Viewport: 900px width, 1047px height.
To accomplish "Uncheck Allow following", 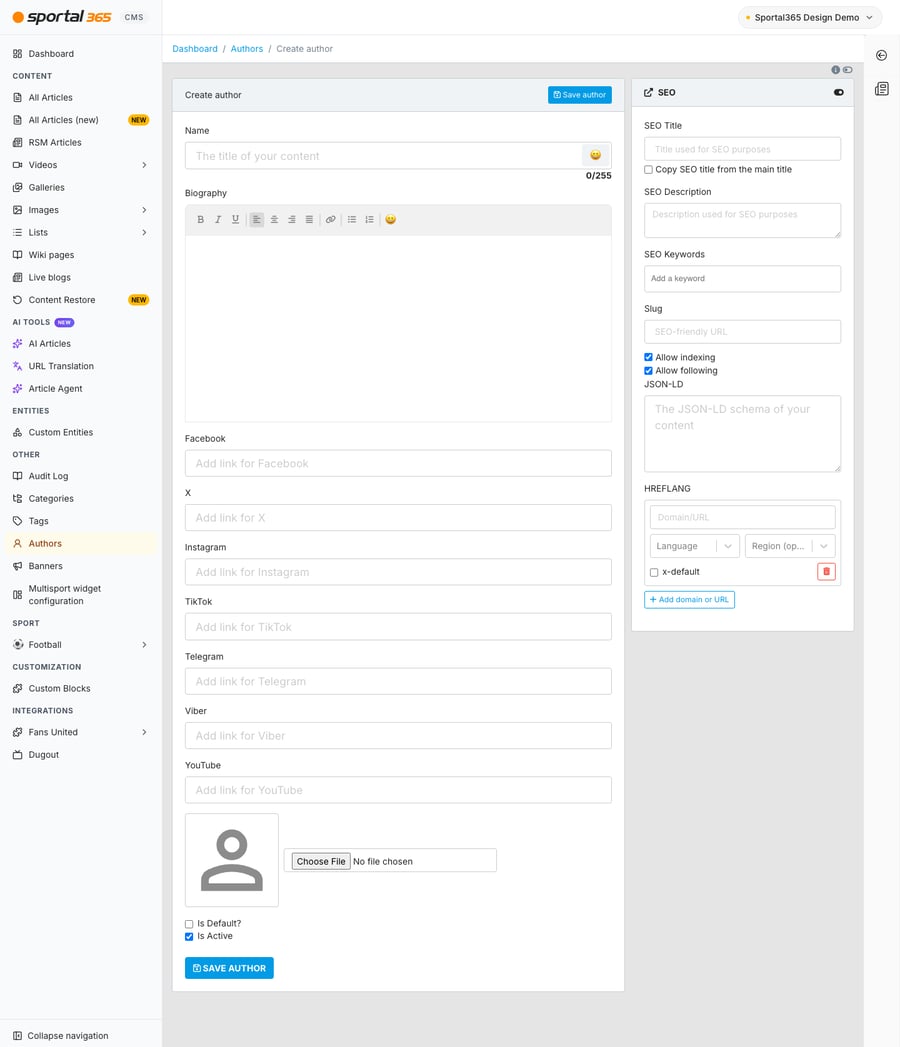I will pos(648,371).
